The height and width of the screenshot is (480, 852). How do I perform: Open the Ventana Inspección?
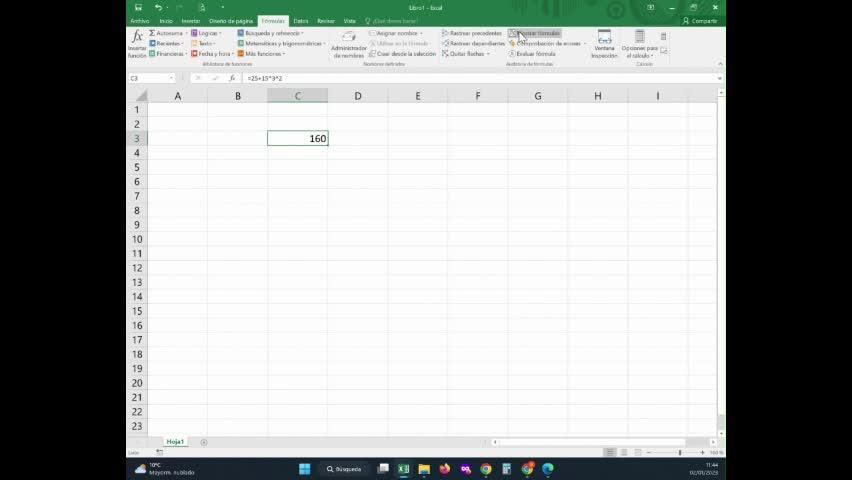[x=604, y=45]
